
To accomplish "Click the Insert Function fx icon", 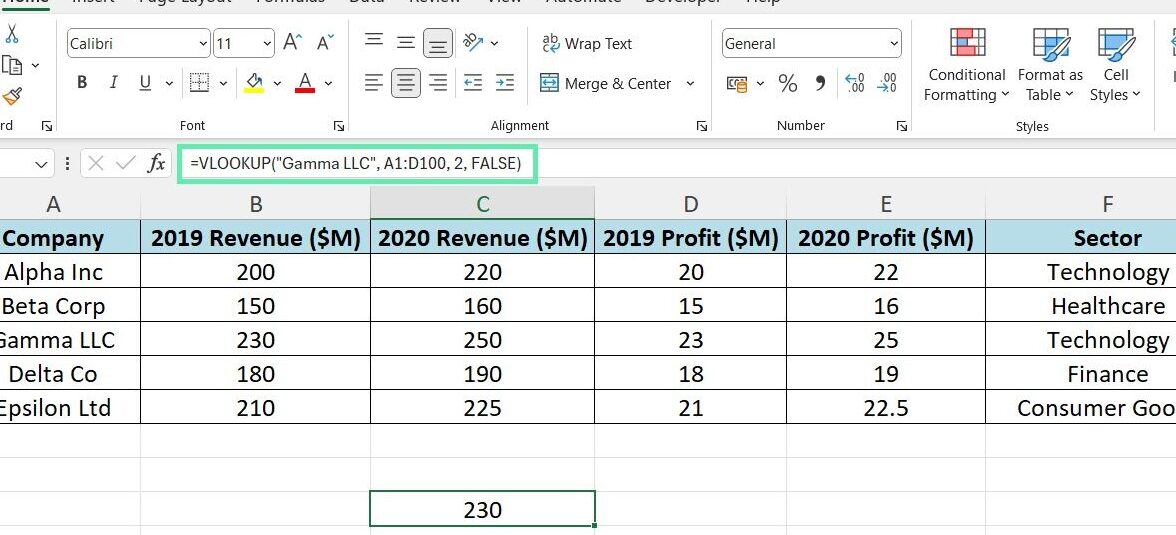I will [156, 164].
